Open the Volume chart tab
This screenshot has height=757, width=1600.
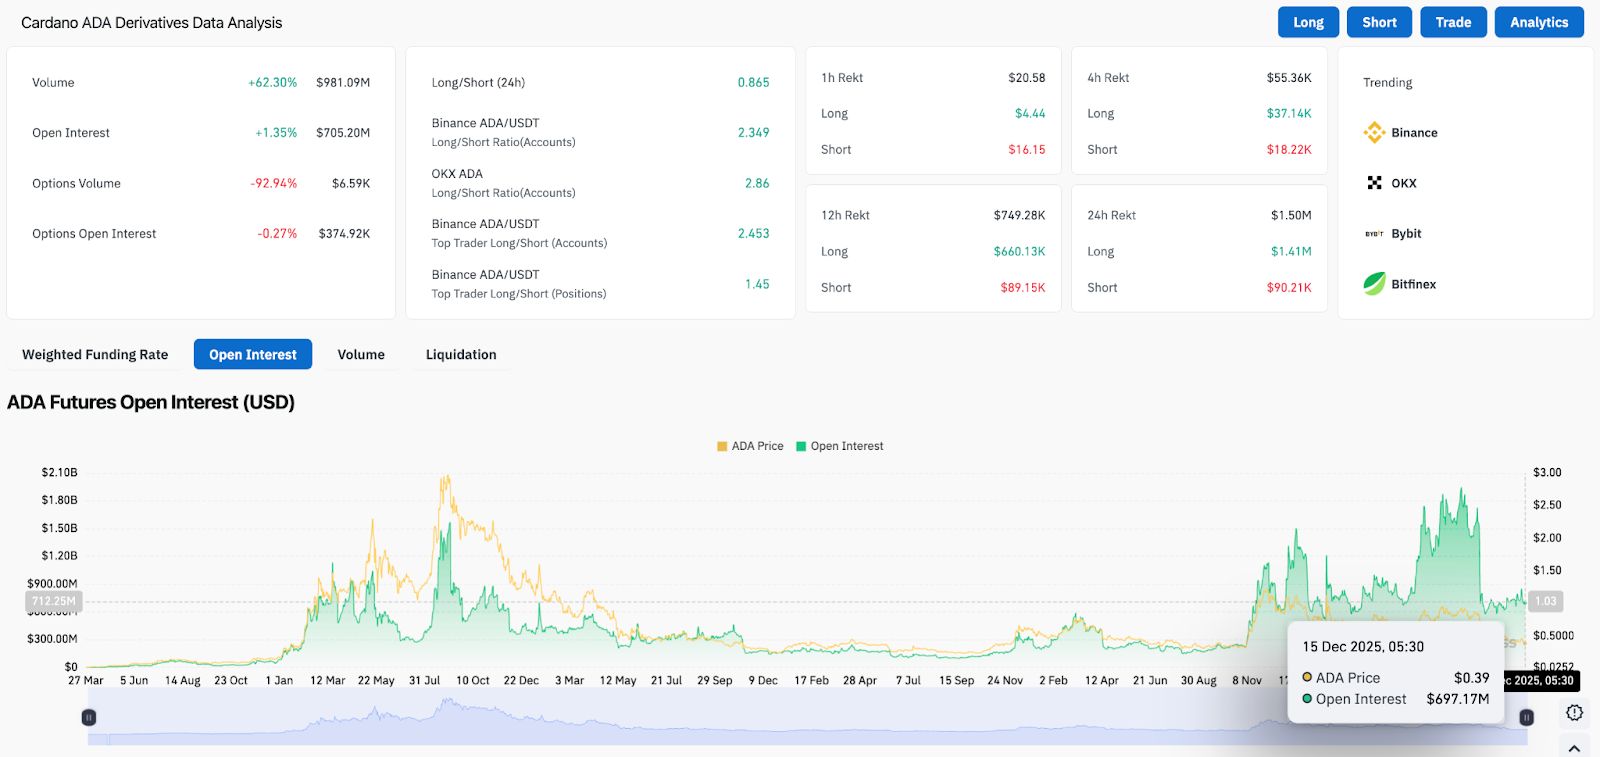361,354
